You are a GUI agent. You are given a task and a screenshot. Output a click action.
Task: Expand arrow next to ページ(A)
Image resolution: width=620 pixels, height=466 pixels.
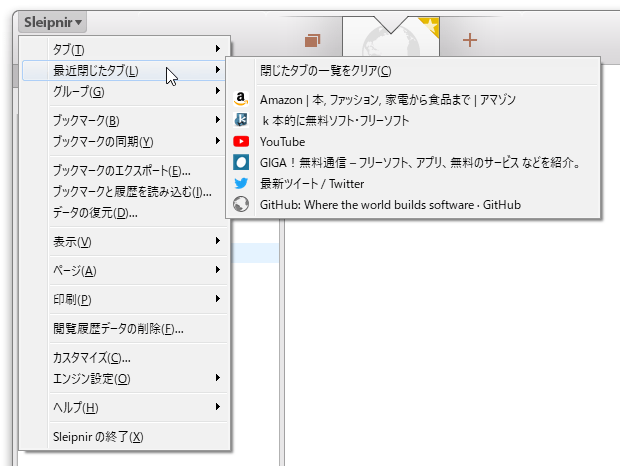point(218,270)
